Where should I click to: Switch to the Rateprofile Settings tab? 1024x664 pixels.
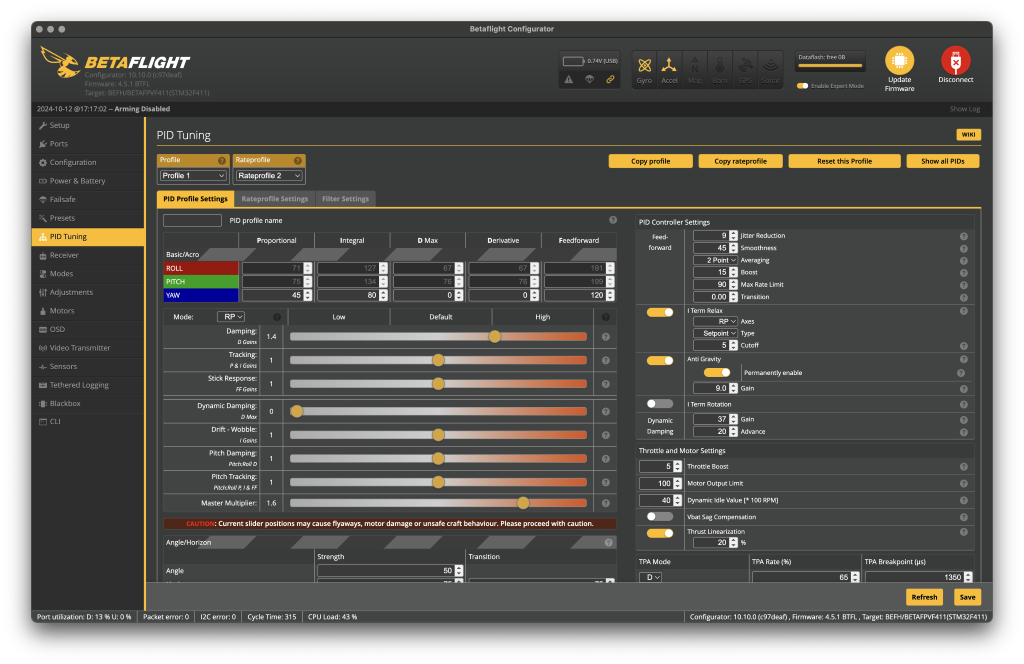click(x=275, y=199)
